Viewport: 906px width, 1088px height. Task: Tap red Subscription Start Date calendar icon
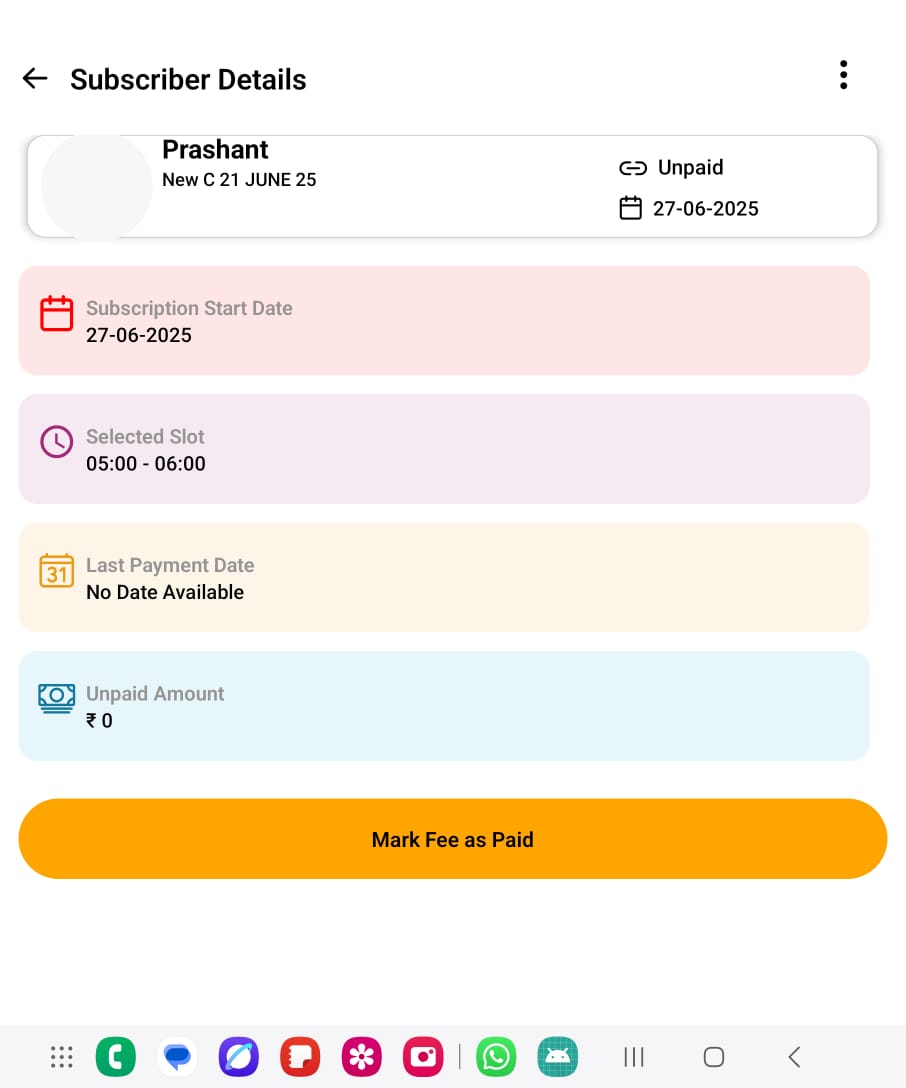pos(56,314)
